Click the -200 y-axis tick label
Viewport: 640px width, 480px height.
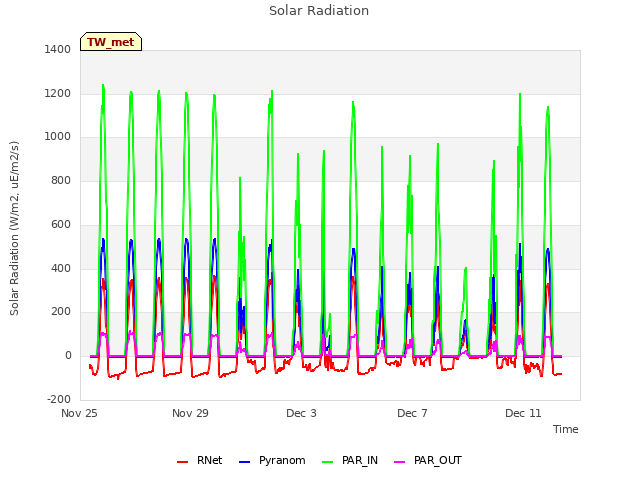point(59,399)
